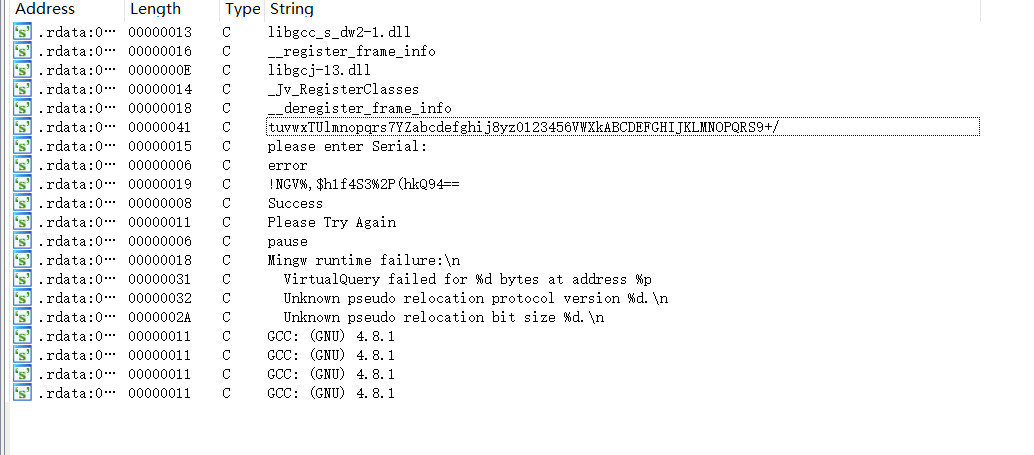The image size is (1034, 455).
Task: Click the string icon beside libgcc_s_dw2-1.dll
Action: click(x=22, y=32)
